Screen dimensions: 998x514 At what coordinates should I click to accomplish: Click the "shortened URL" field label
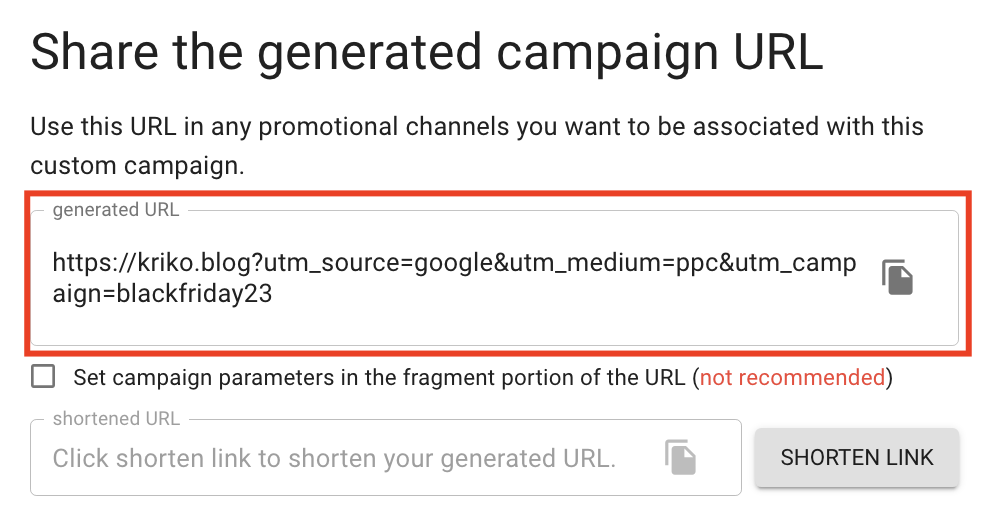[x=116, y=418]
